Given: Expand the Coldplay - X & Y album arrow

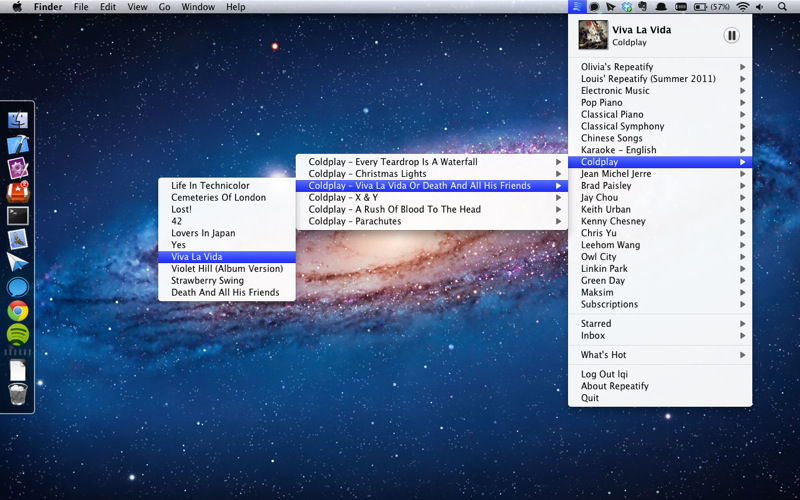Looking at the screenshot, I should (559, 197).
